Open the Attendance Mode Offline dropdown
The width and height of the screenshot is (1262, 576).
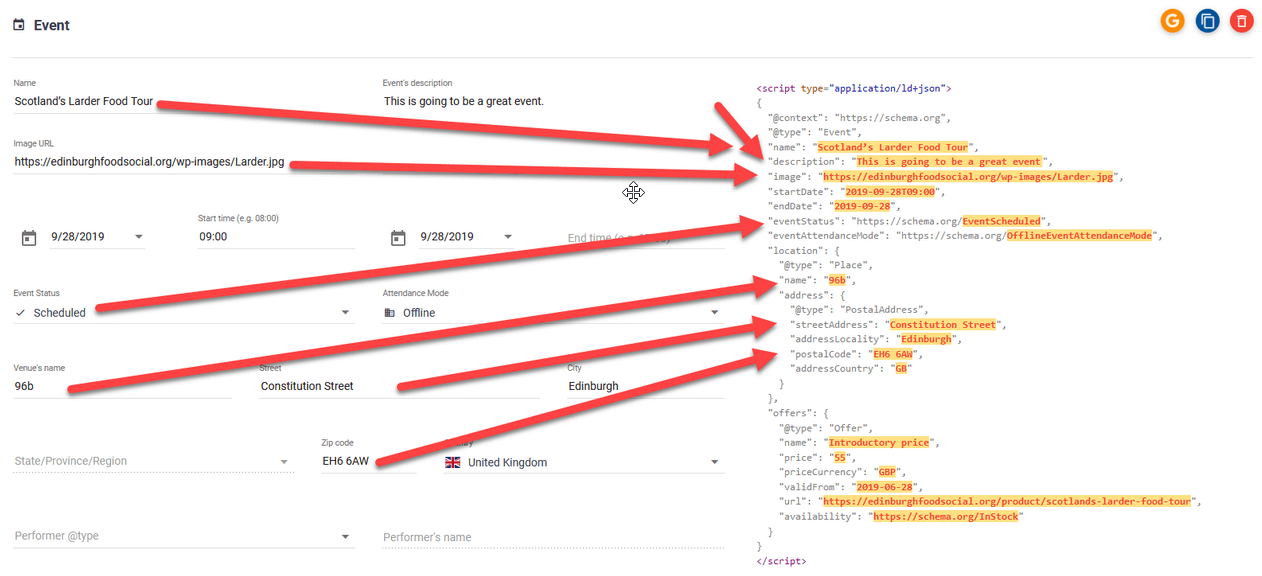coord(553,312)
